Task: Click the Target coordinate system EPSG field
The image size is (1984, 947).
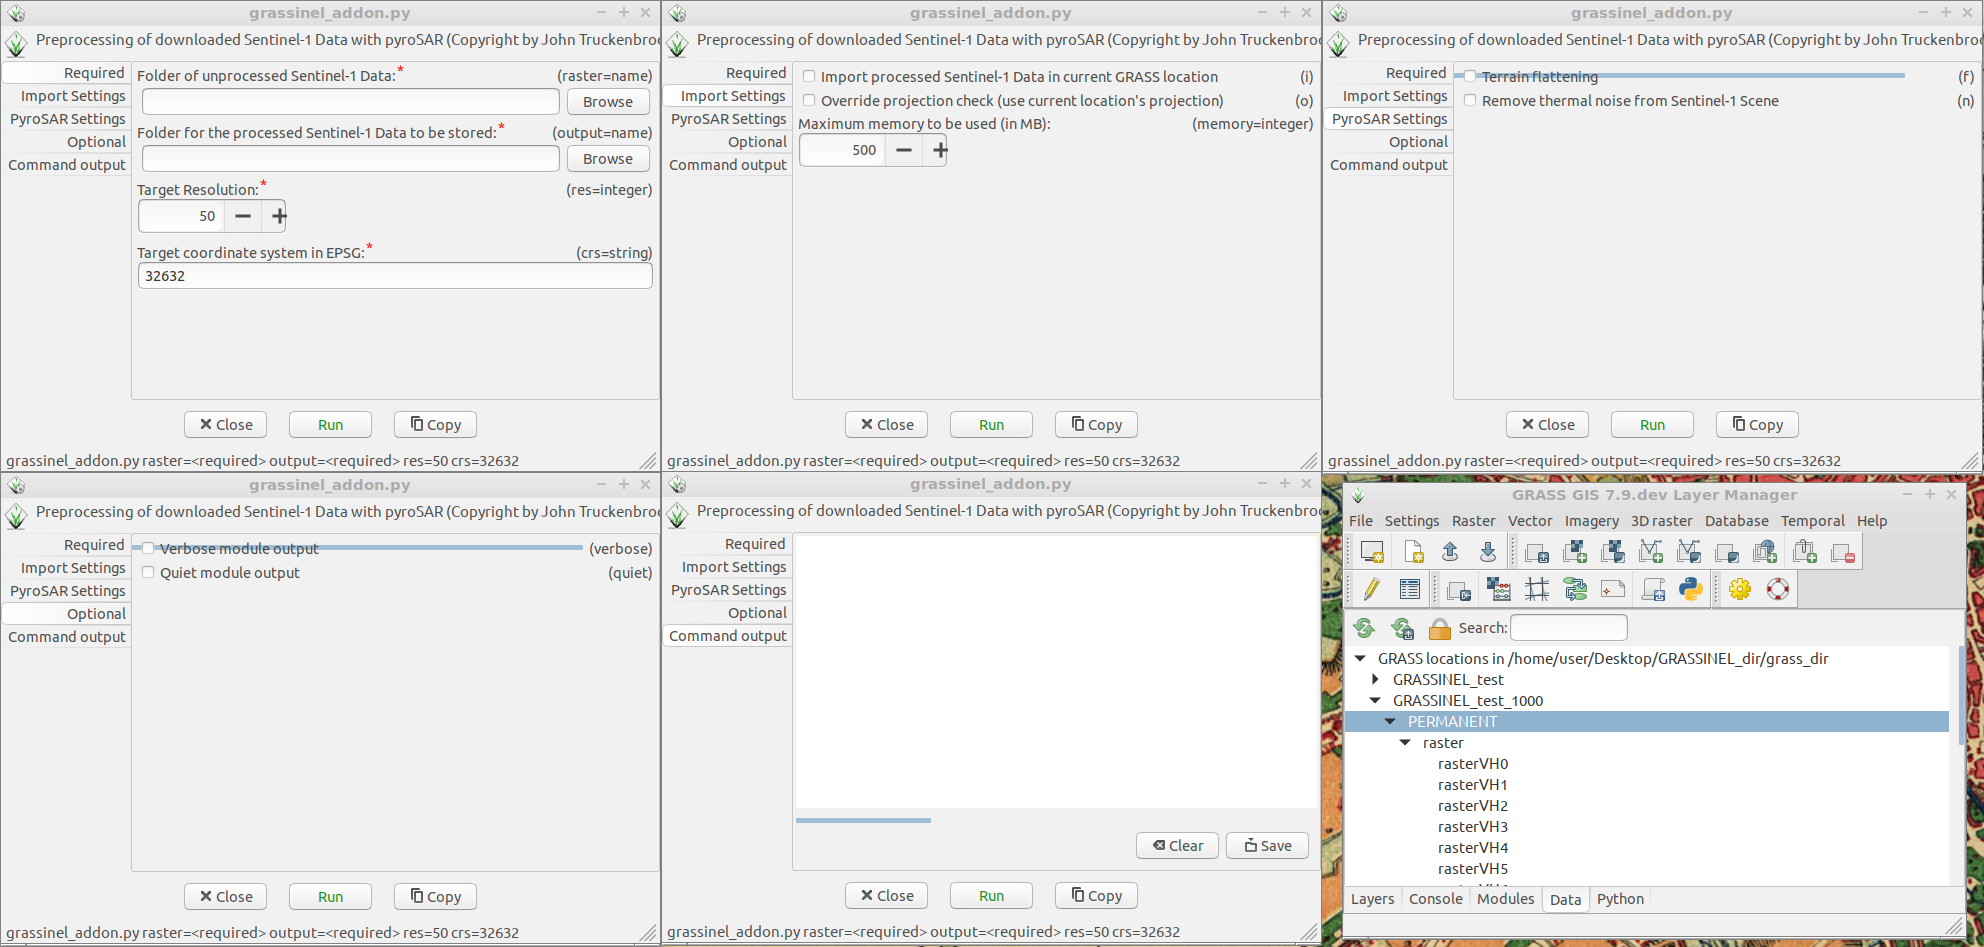Action: [x=395, y=277]
